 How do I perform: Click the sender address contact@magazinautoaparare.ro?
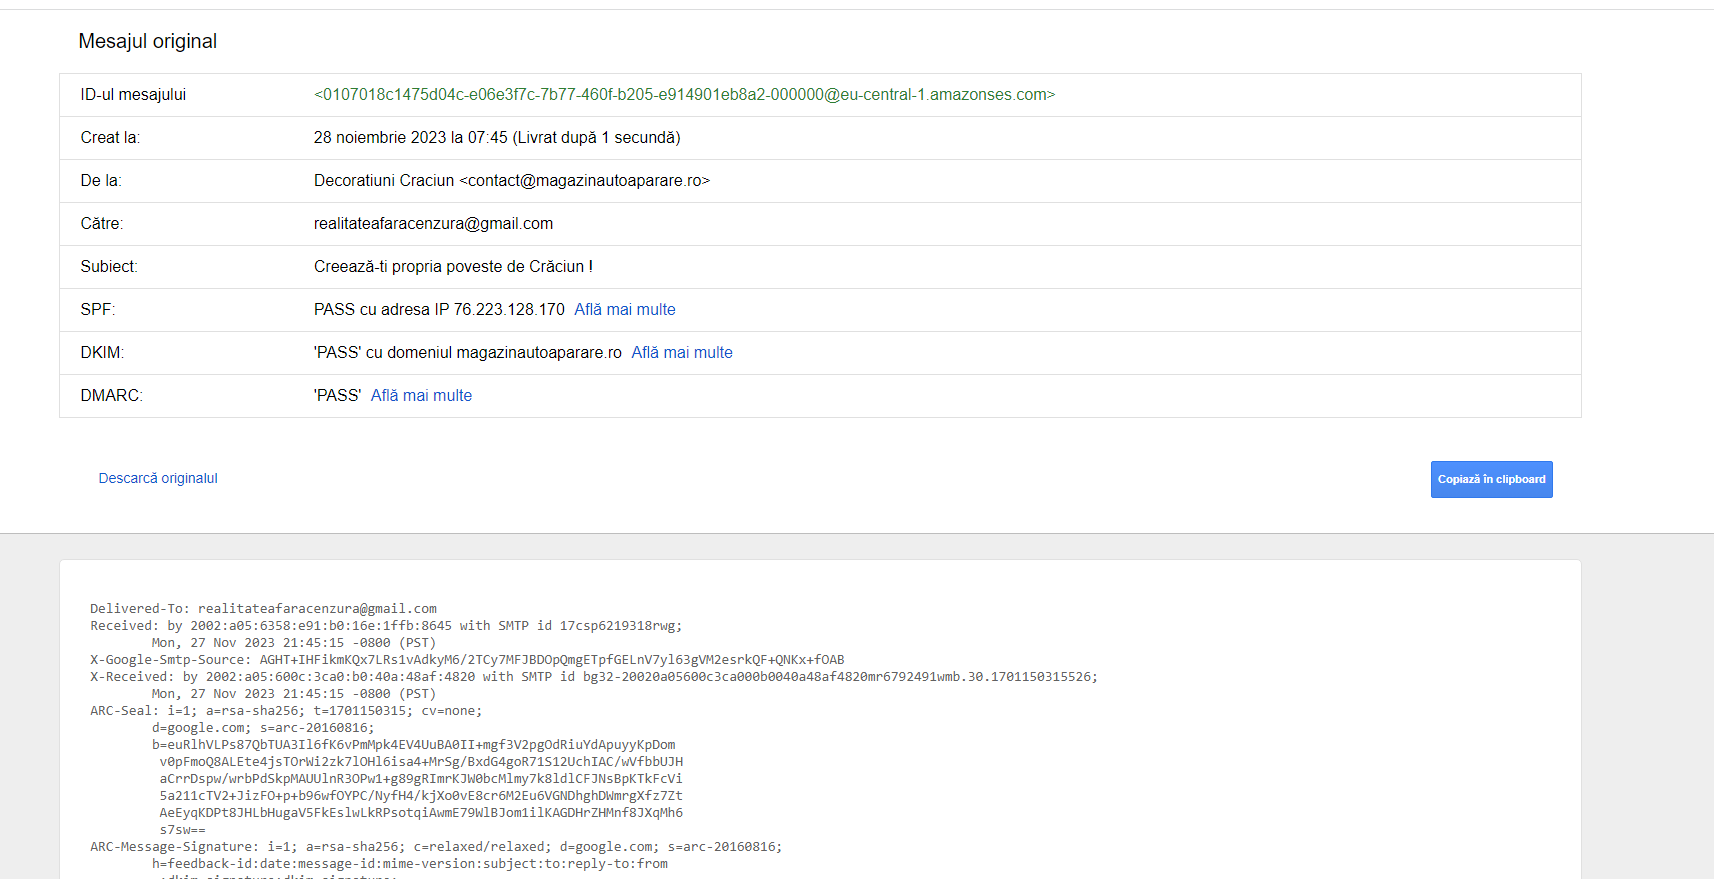click(584, 181)
